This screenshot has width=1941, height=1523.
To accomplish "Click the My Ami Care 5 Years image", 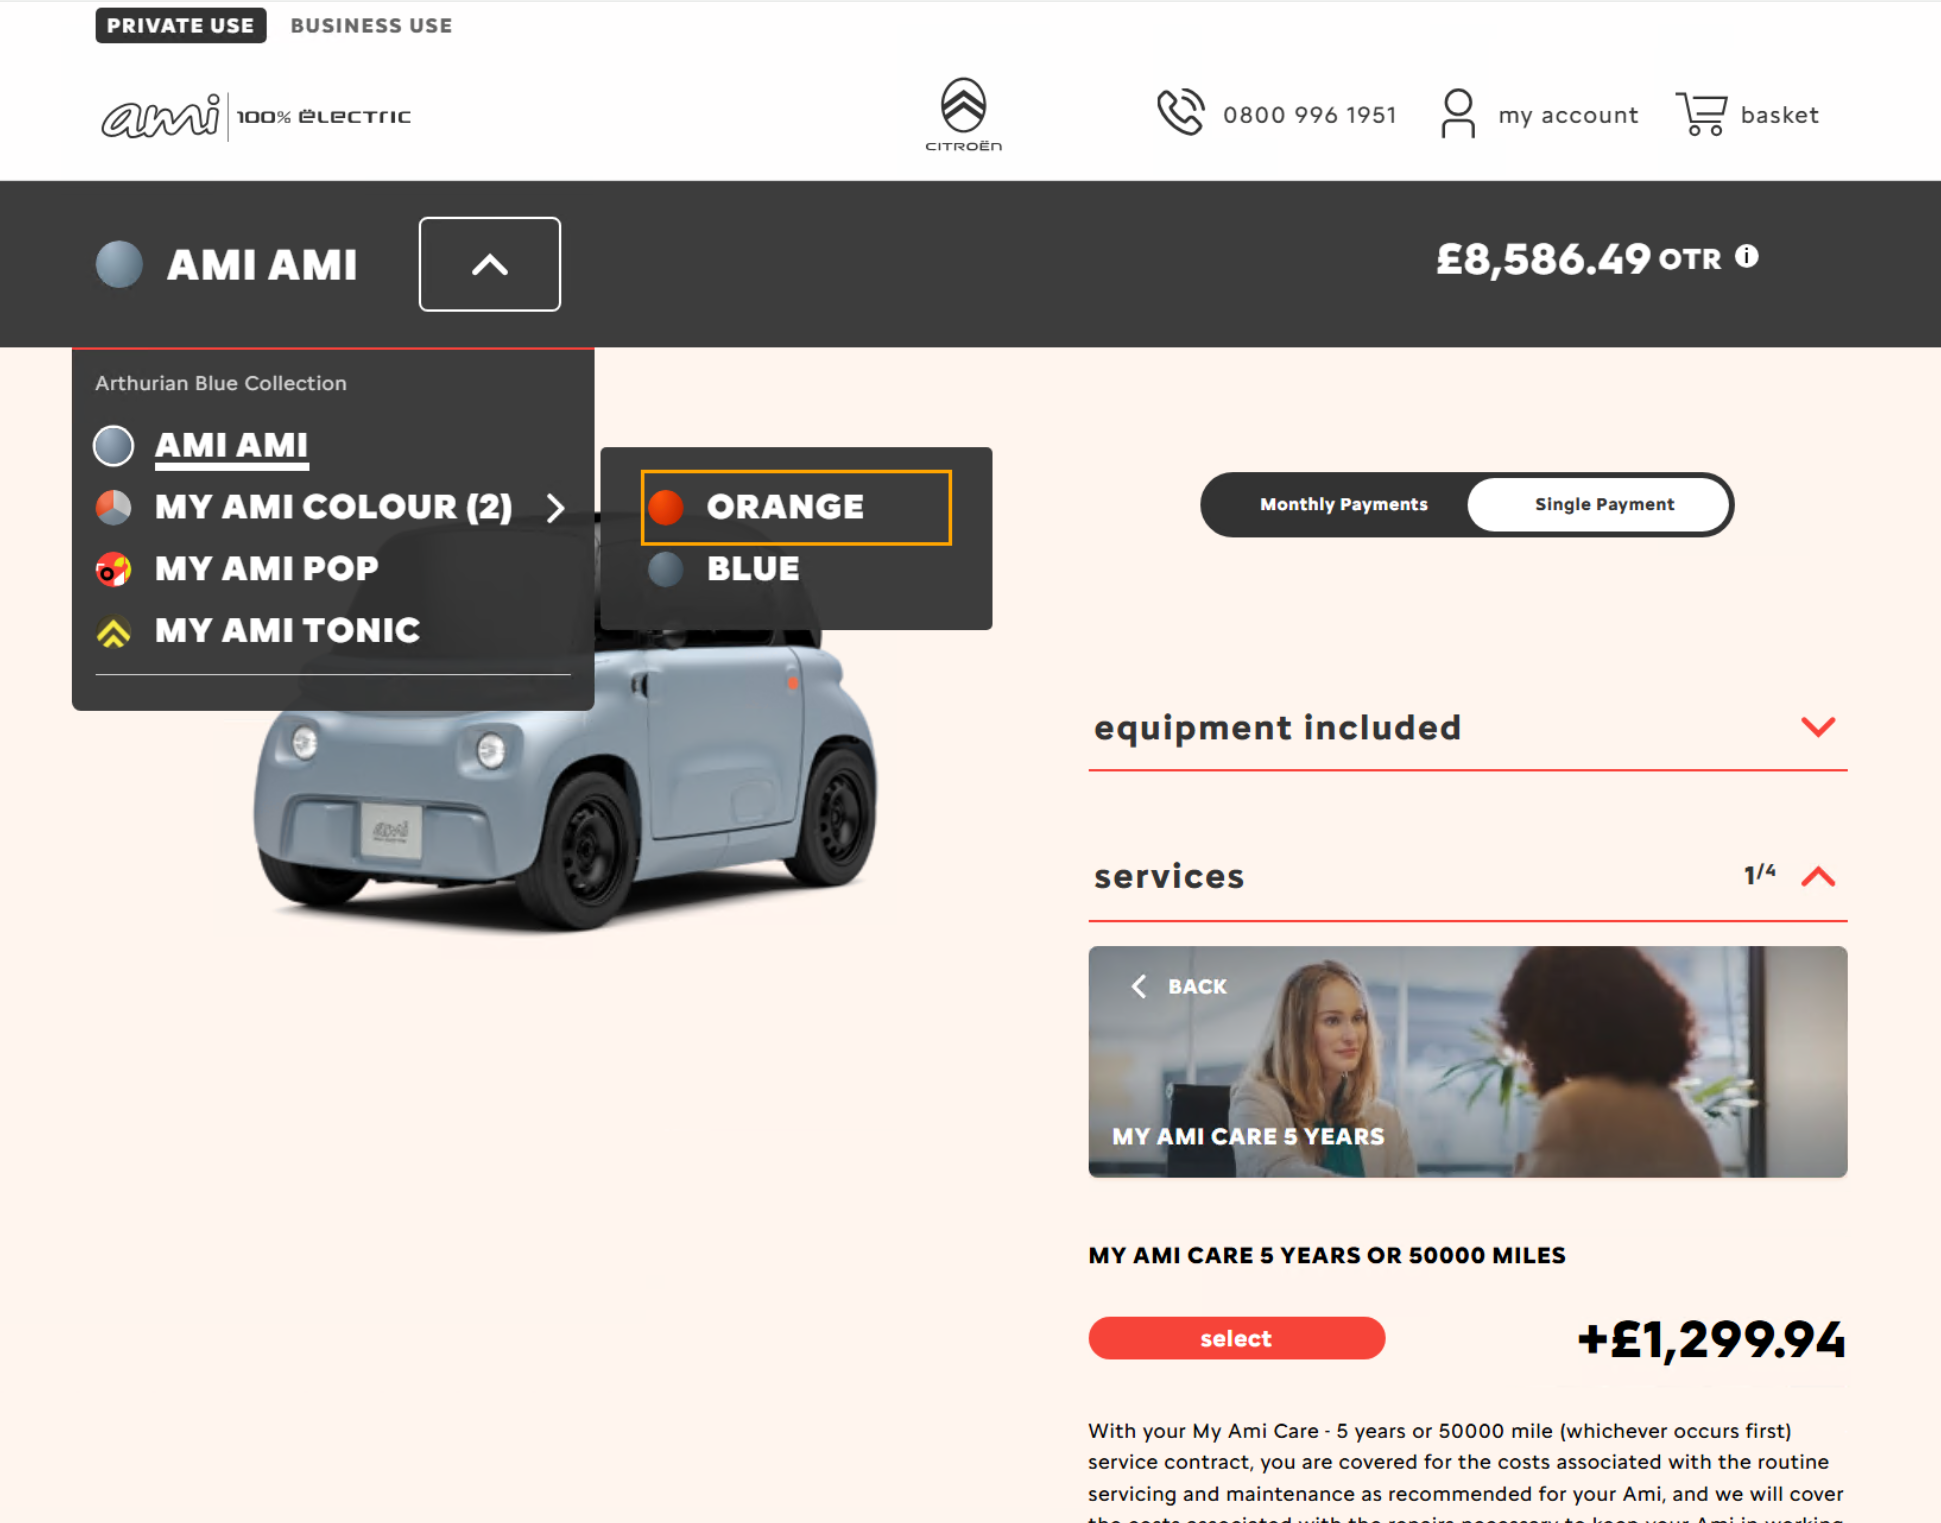I will coord(1467,1061).
